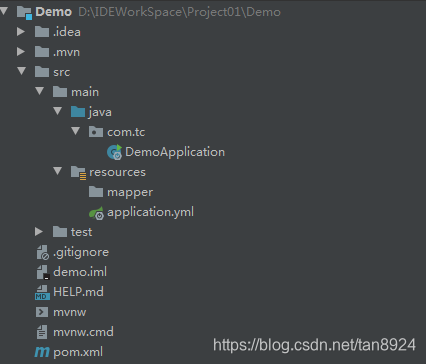This screenshot has height=364, width=426.
Task: Select the main folder name
Action: click(85, 92)
